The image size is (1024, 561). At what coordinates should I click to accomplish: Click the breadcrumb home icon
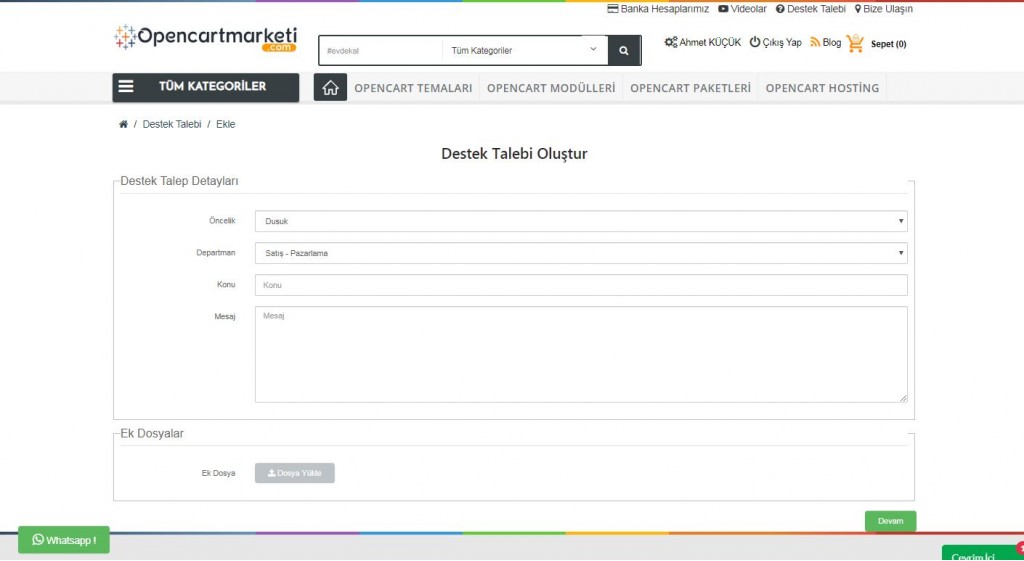[x=123, y=124]
